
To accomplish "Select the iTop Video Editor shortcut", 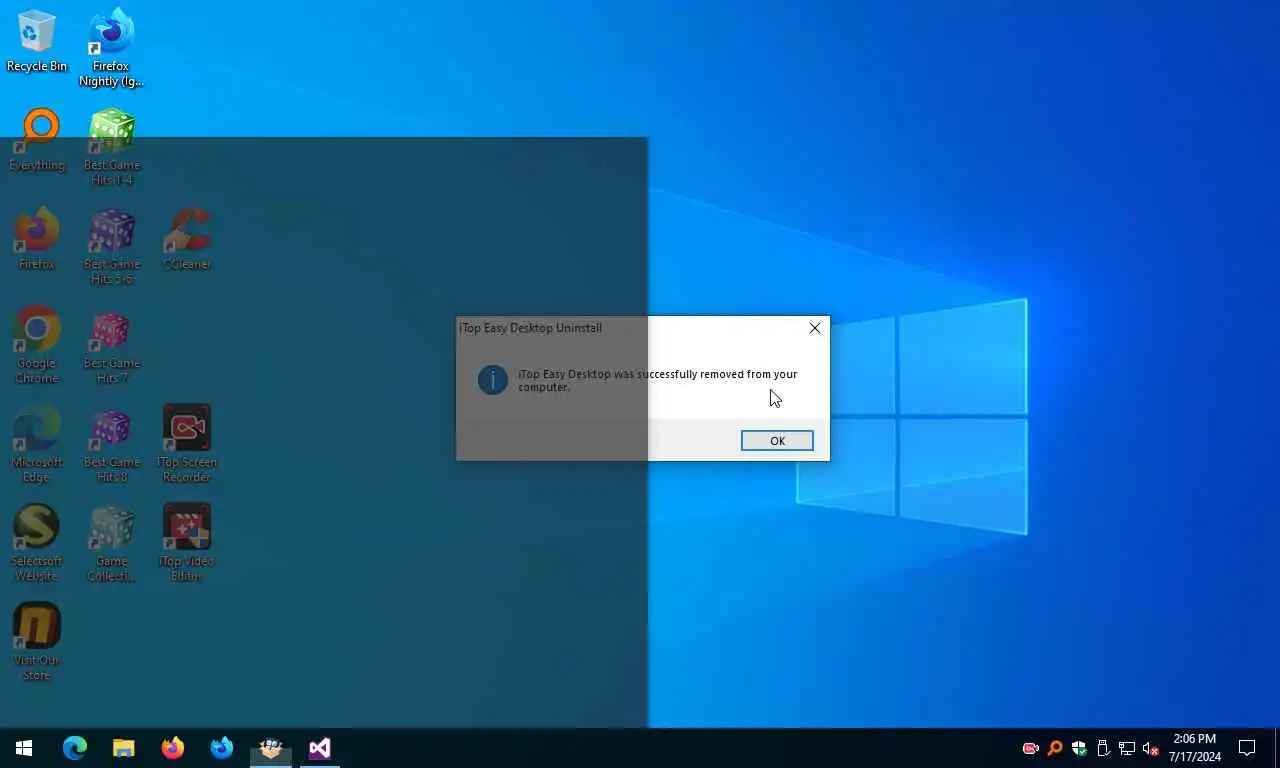I will 186,543.
